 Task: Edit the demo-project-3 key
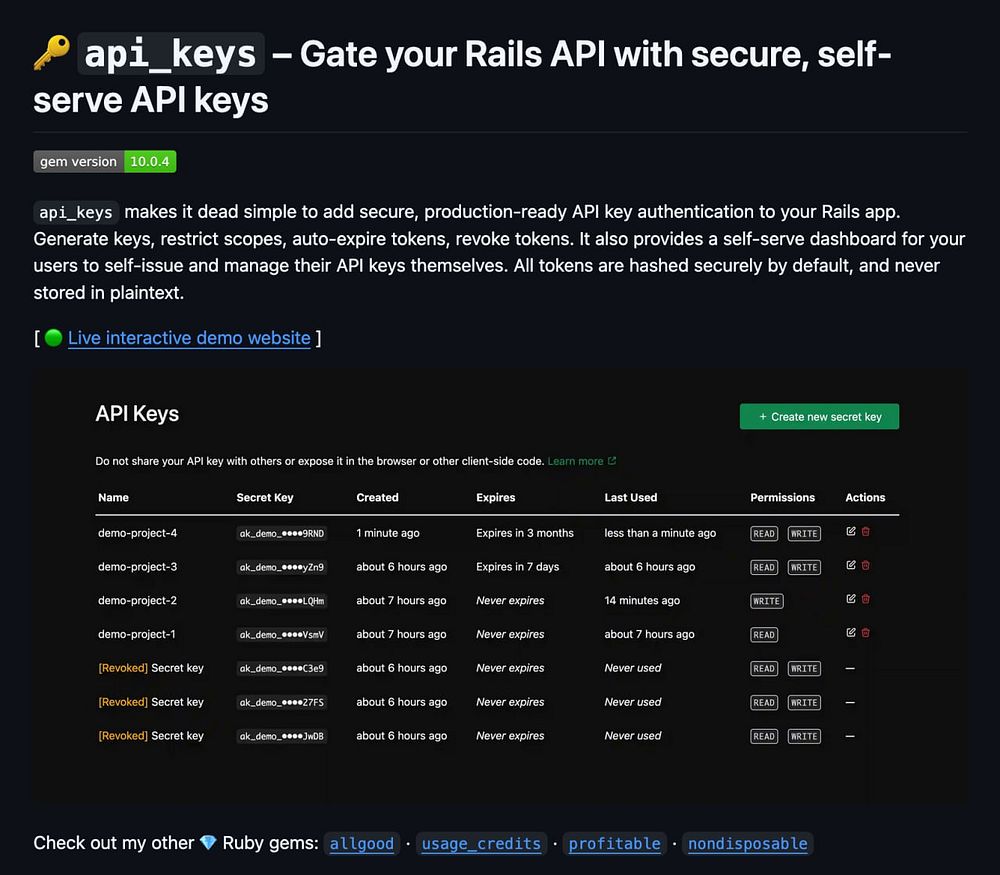(851, 566)
